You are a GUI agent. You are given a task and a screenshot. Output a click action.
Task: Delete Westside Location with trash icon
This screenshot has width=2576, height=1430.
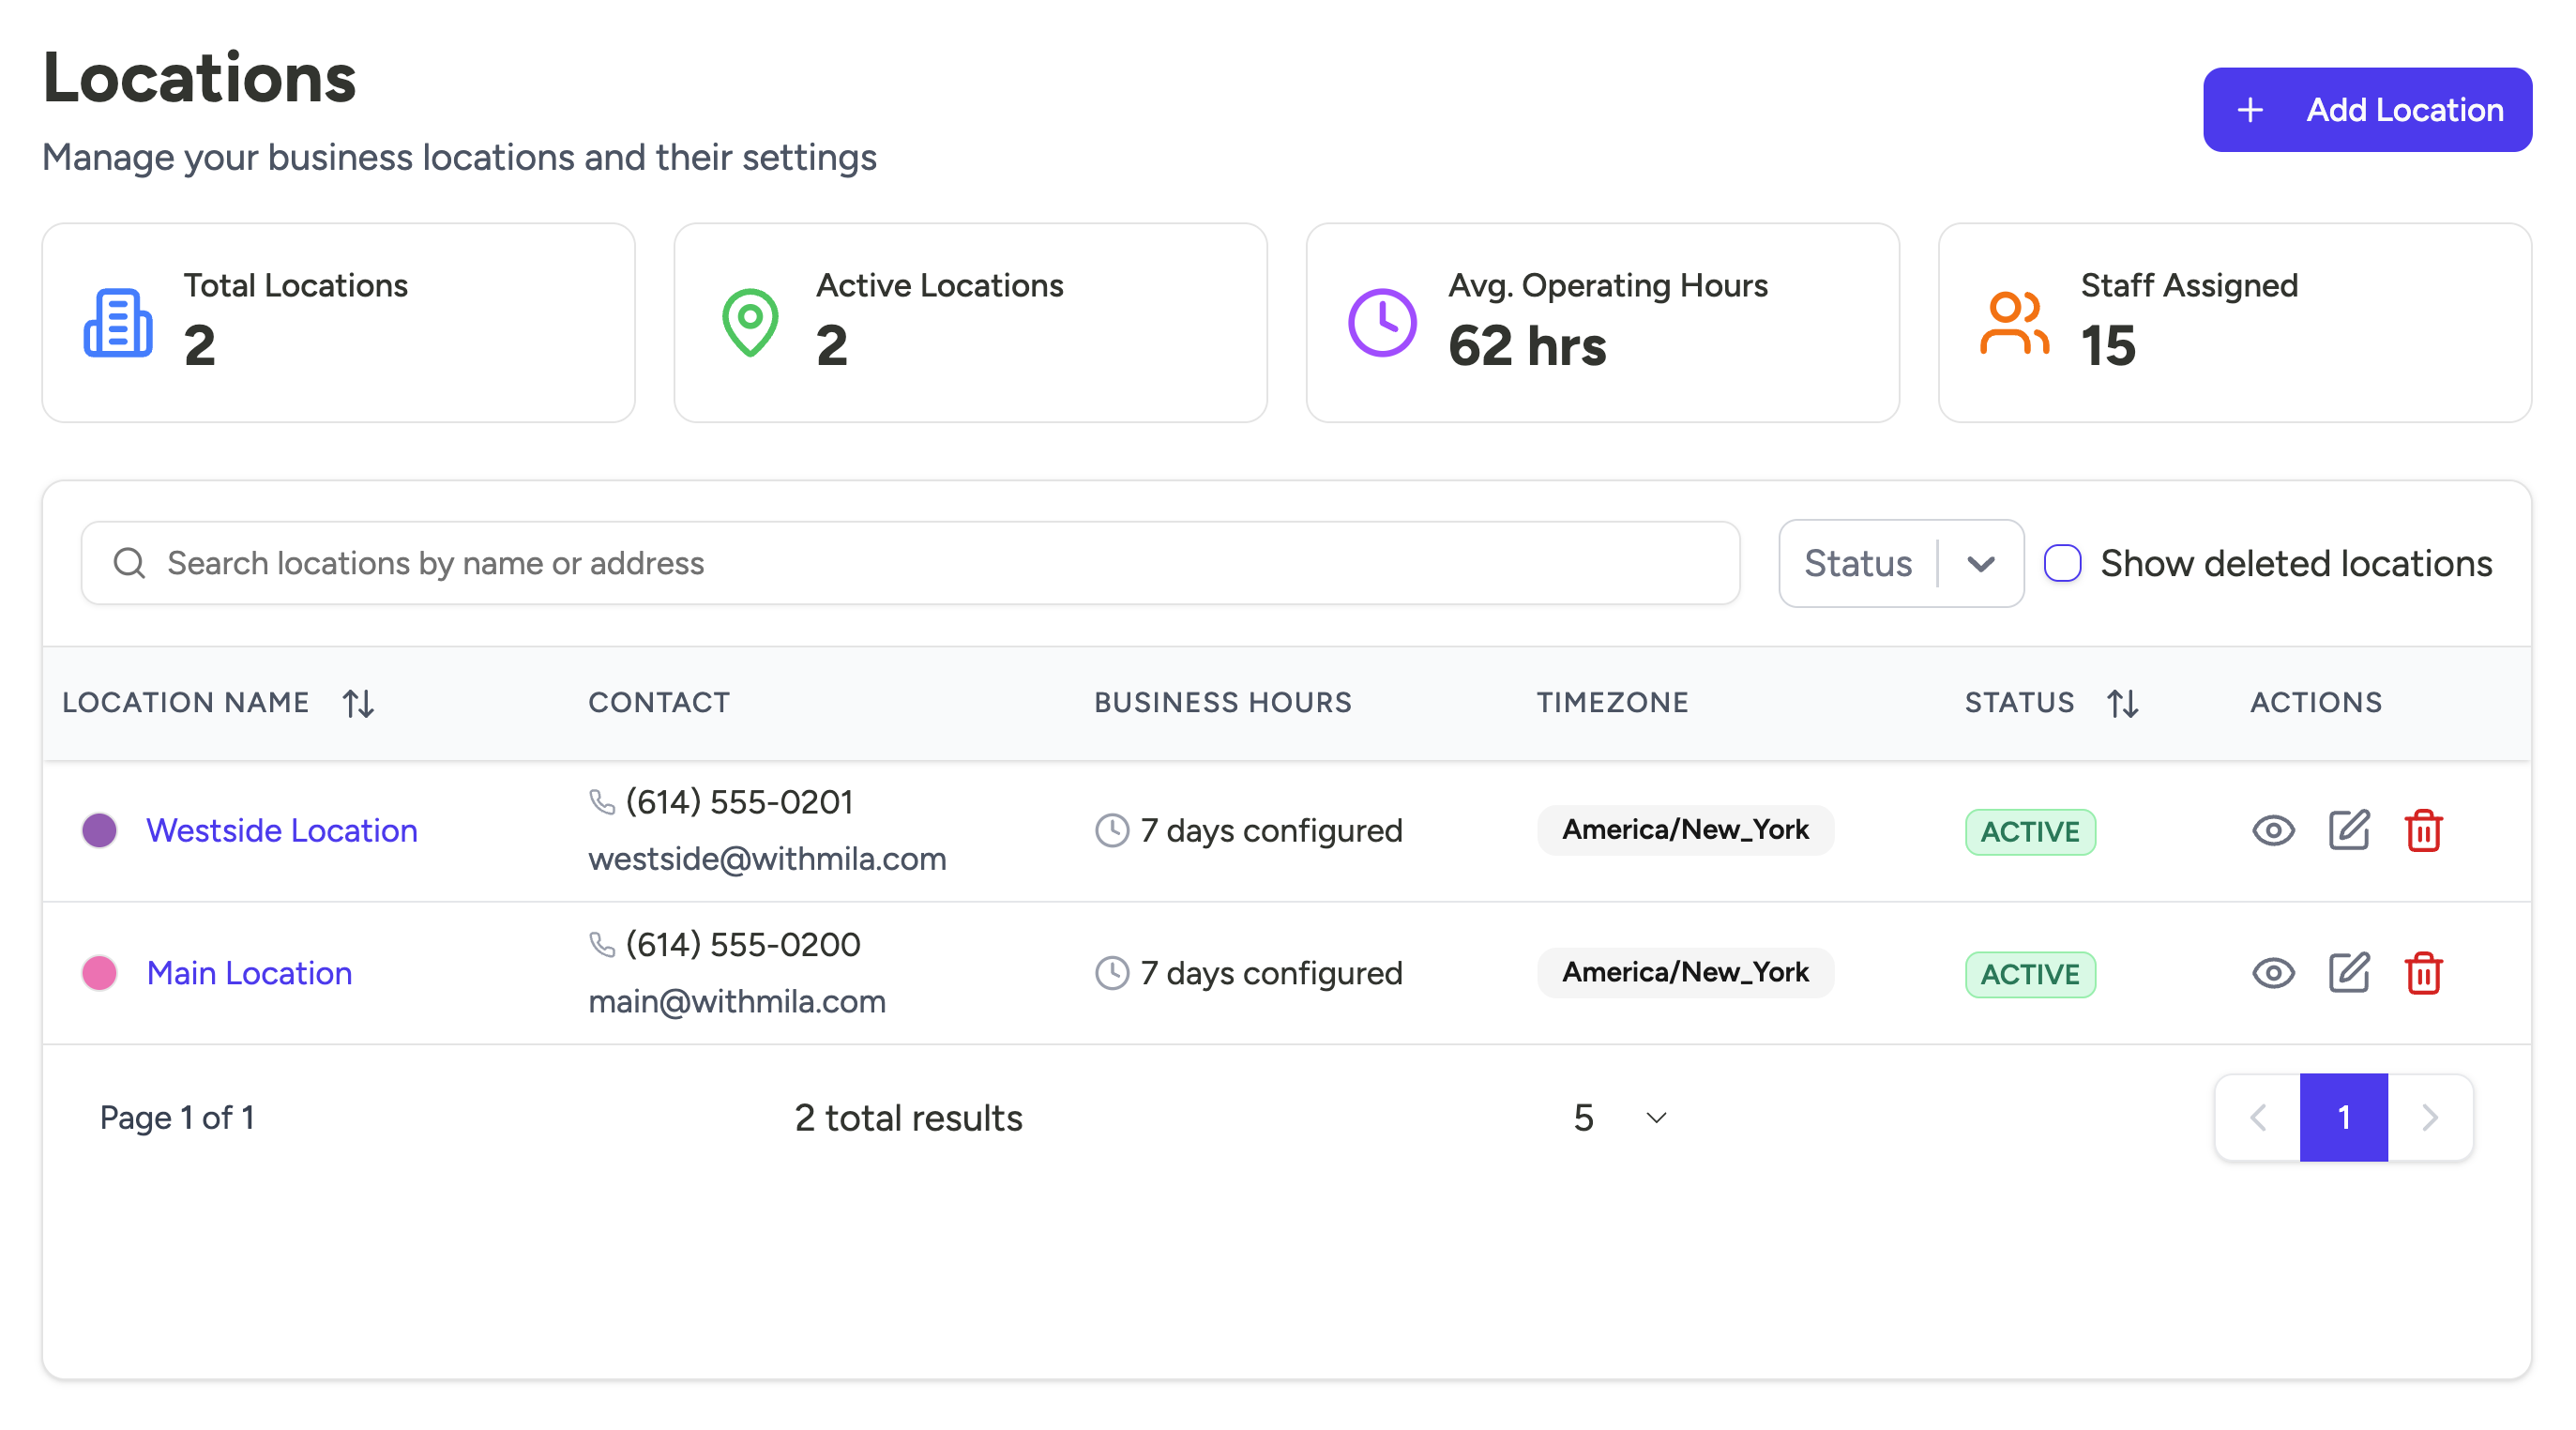[2423, 830]
